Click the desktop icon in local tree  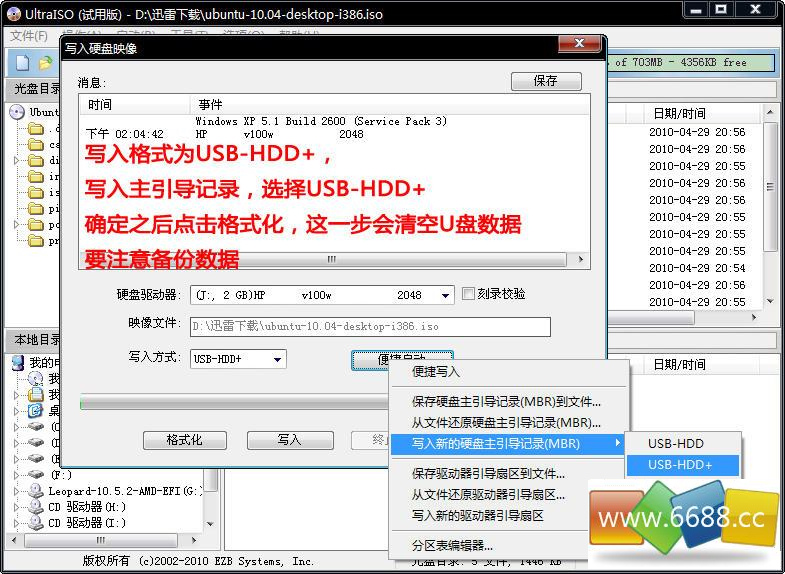pyautogui.click(x=36, y=411)
